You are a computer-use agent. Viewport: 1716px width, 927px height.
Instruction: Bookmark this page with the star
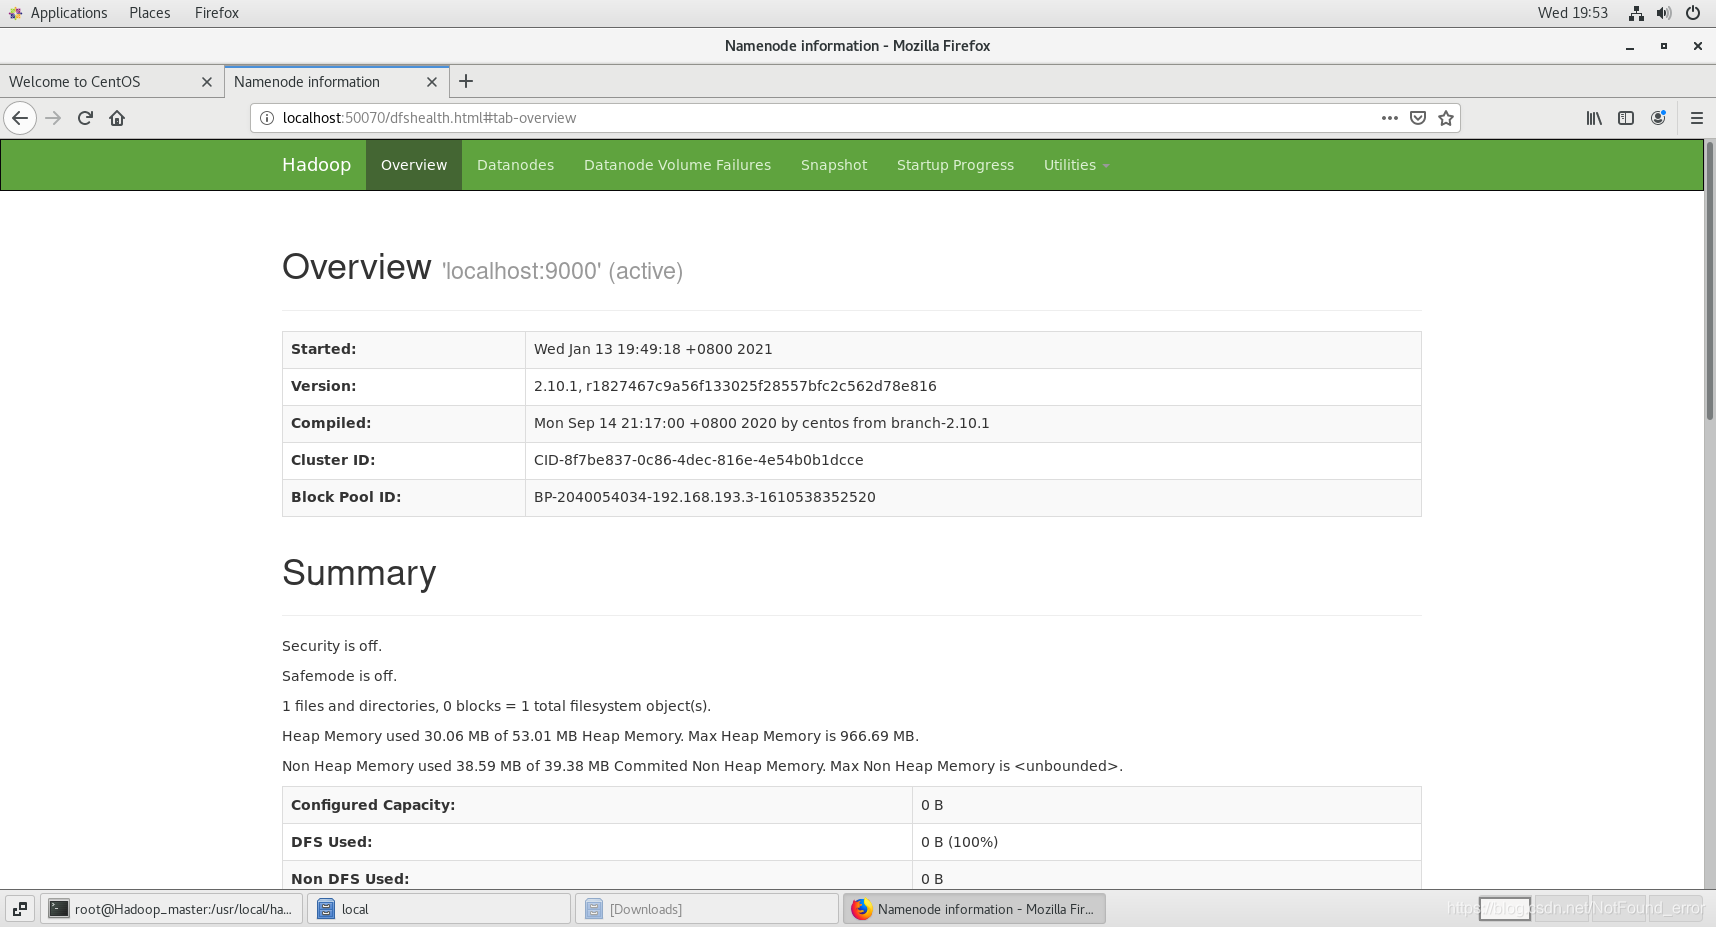pos(1446,118)
